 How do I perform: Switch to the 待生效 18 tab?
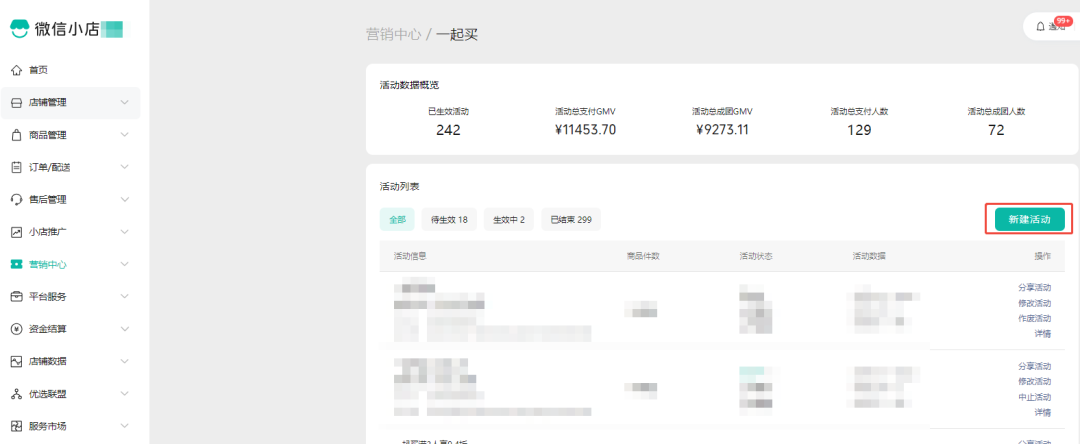click(x=449, y=220)
